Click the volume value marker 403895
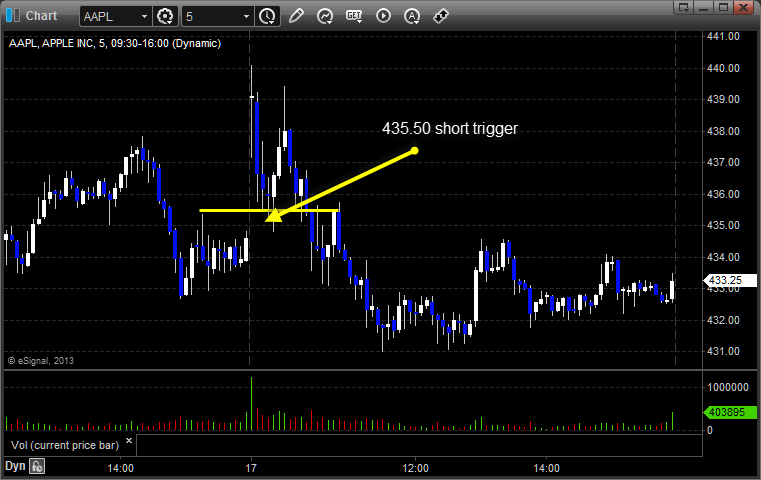 pos(729,412)
